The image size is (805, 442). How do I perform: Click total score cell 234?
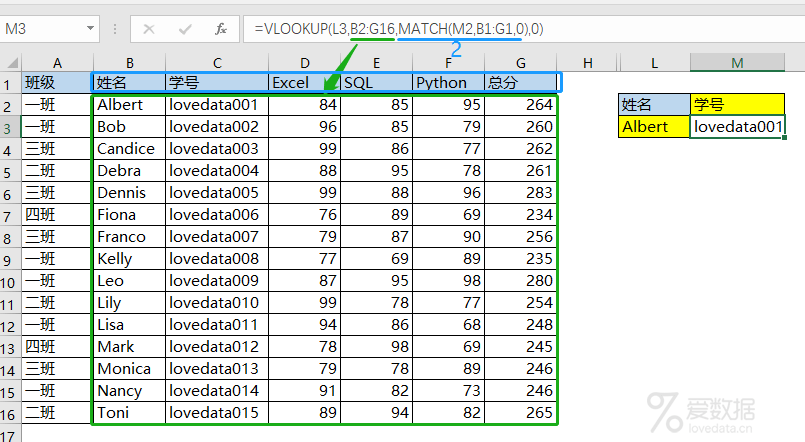521,215
